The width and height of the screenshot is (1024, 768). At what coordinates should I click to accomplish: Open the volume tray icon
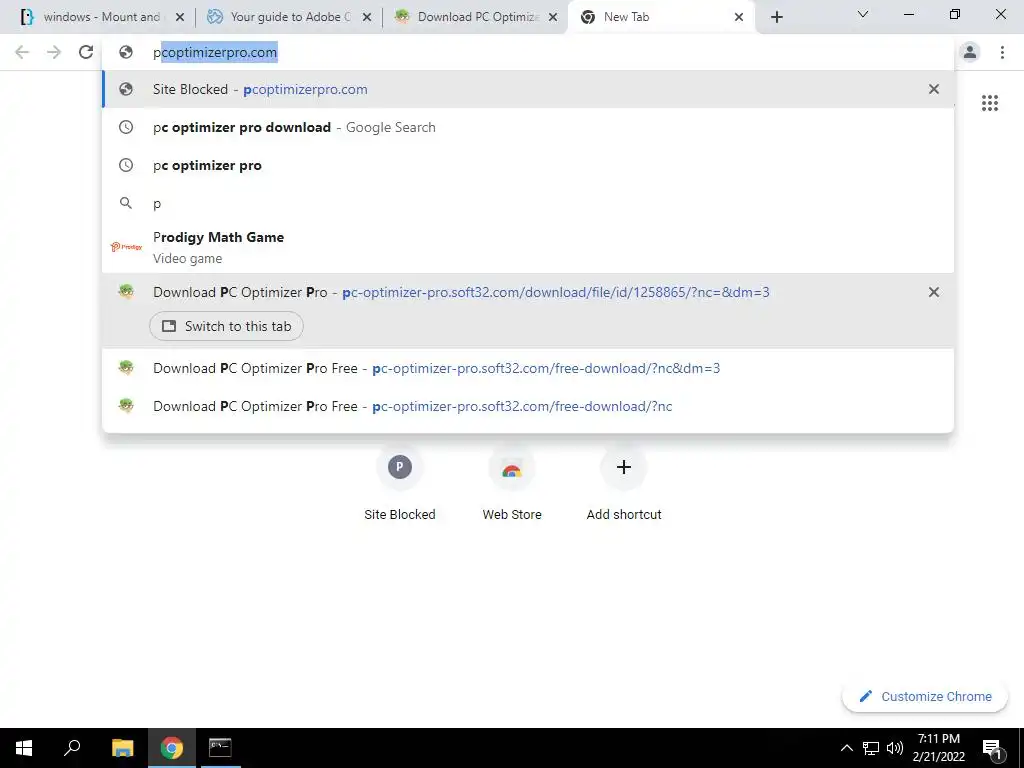click(895, 748)
